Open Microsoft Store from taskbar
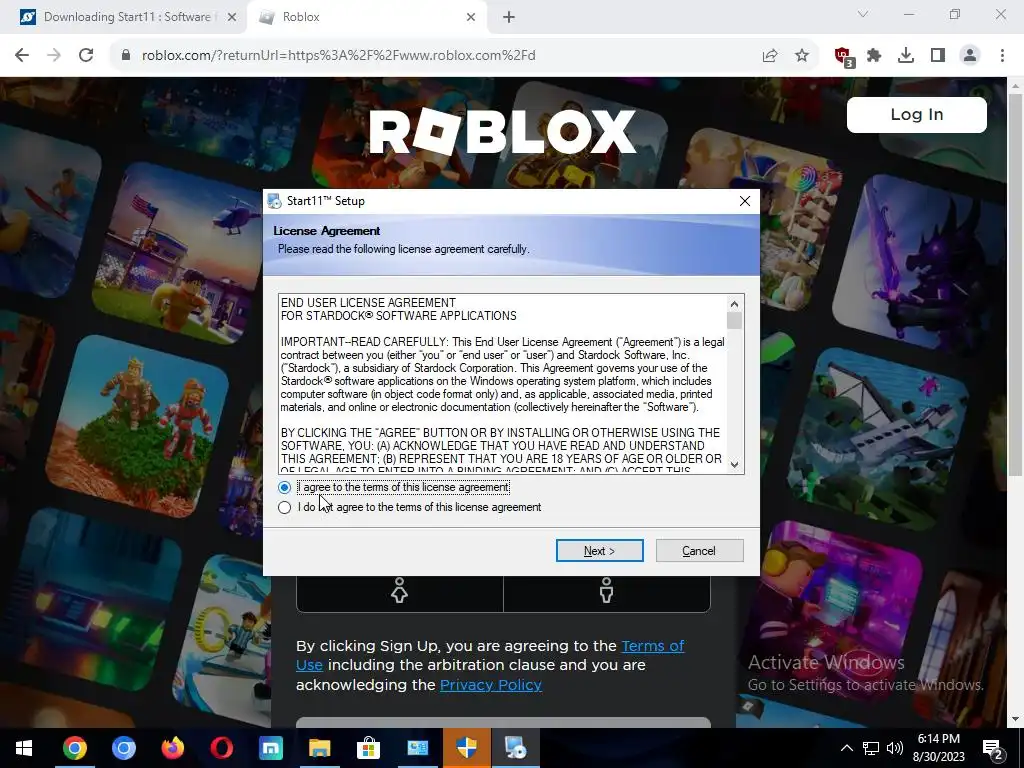Viewport: 1024px width, 768px height. coord(368,748)
